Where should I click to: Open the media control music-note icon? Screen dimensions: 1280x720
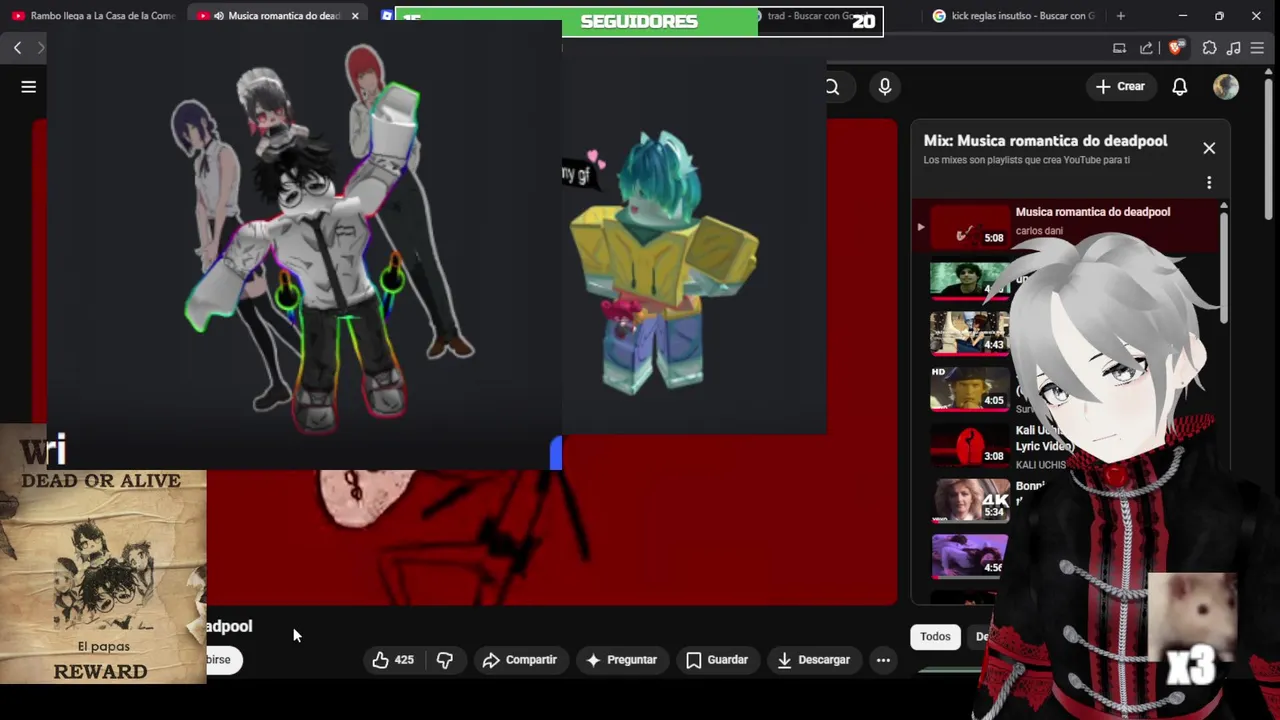(1233, 48)
